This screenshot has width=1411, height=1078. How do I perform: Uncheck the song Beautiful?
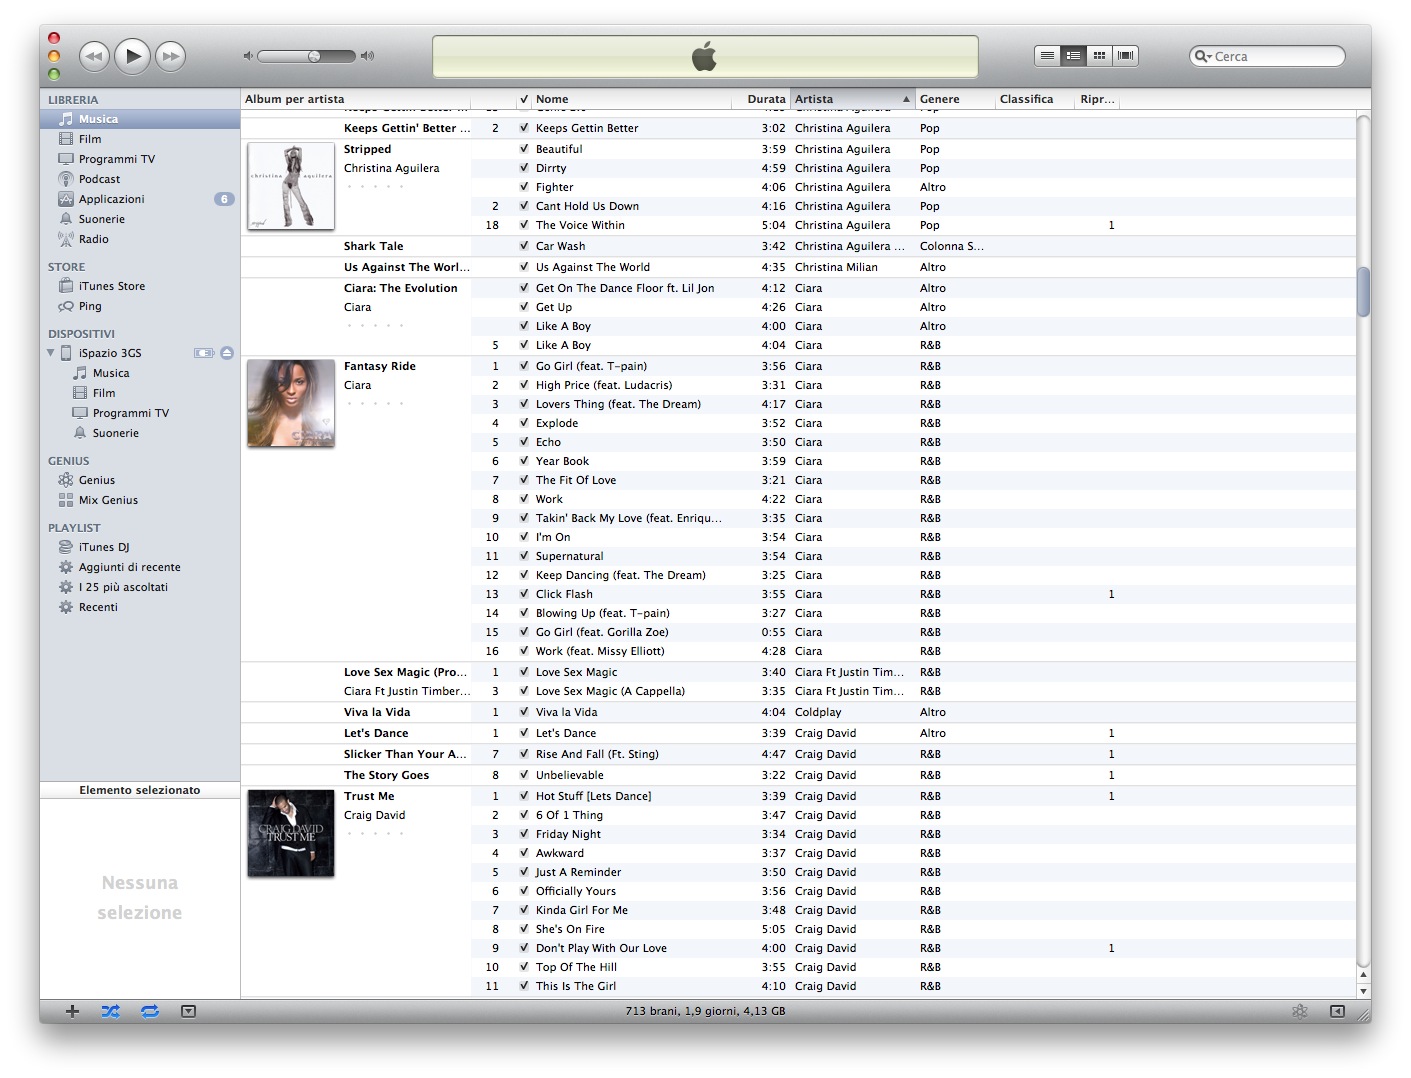click(x=524, y=149)
